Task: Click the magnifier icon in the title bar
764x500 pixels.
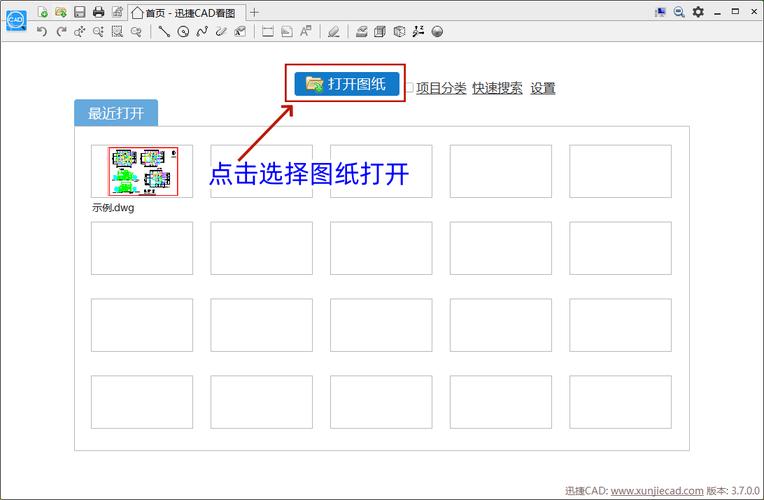Action: point(679,12)
